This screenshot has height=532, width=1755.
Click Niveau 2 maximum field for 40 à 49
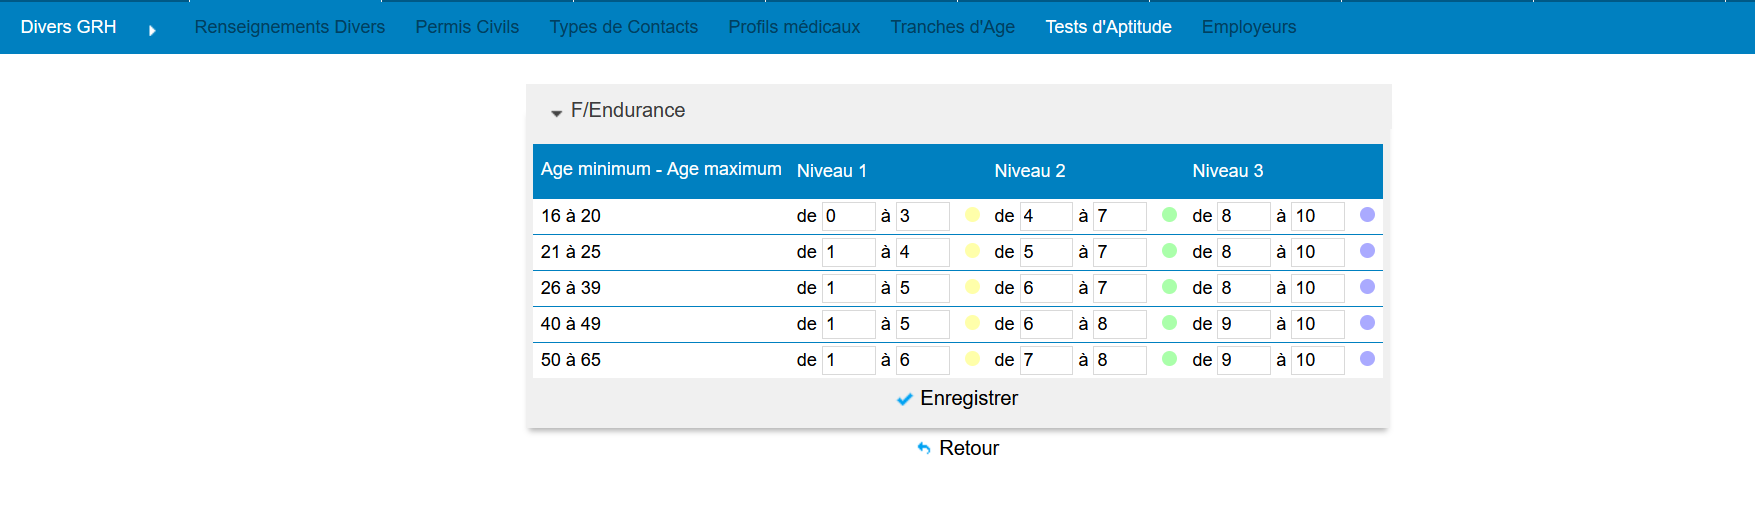[1119, 324]
